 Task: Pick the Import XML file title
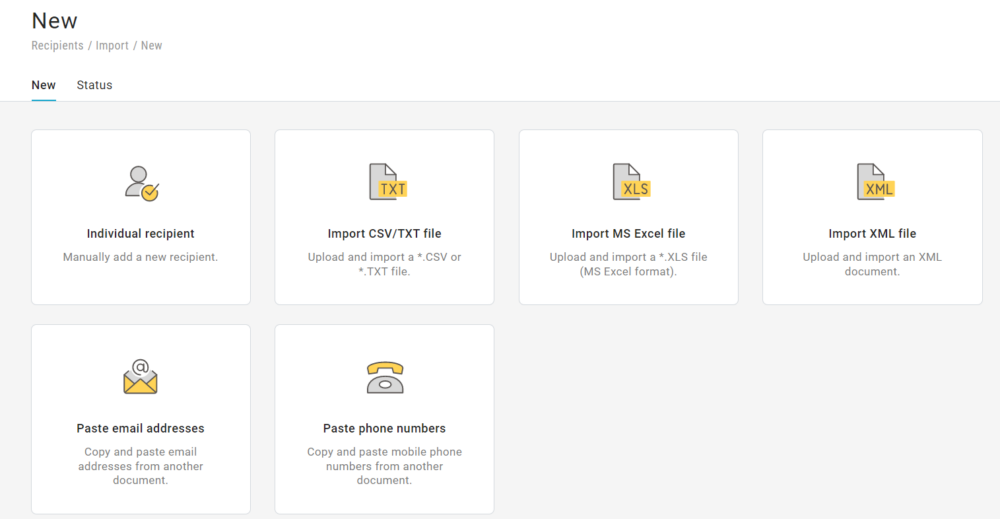click(x=873, y=234)
